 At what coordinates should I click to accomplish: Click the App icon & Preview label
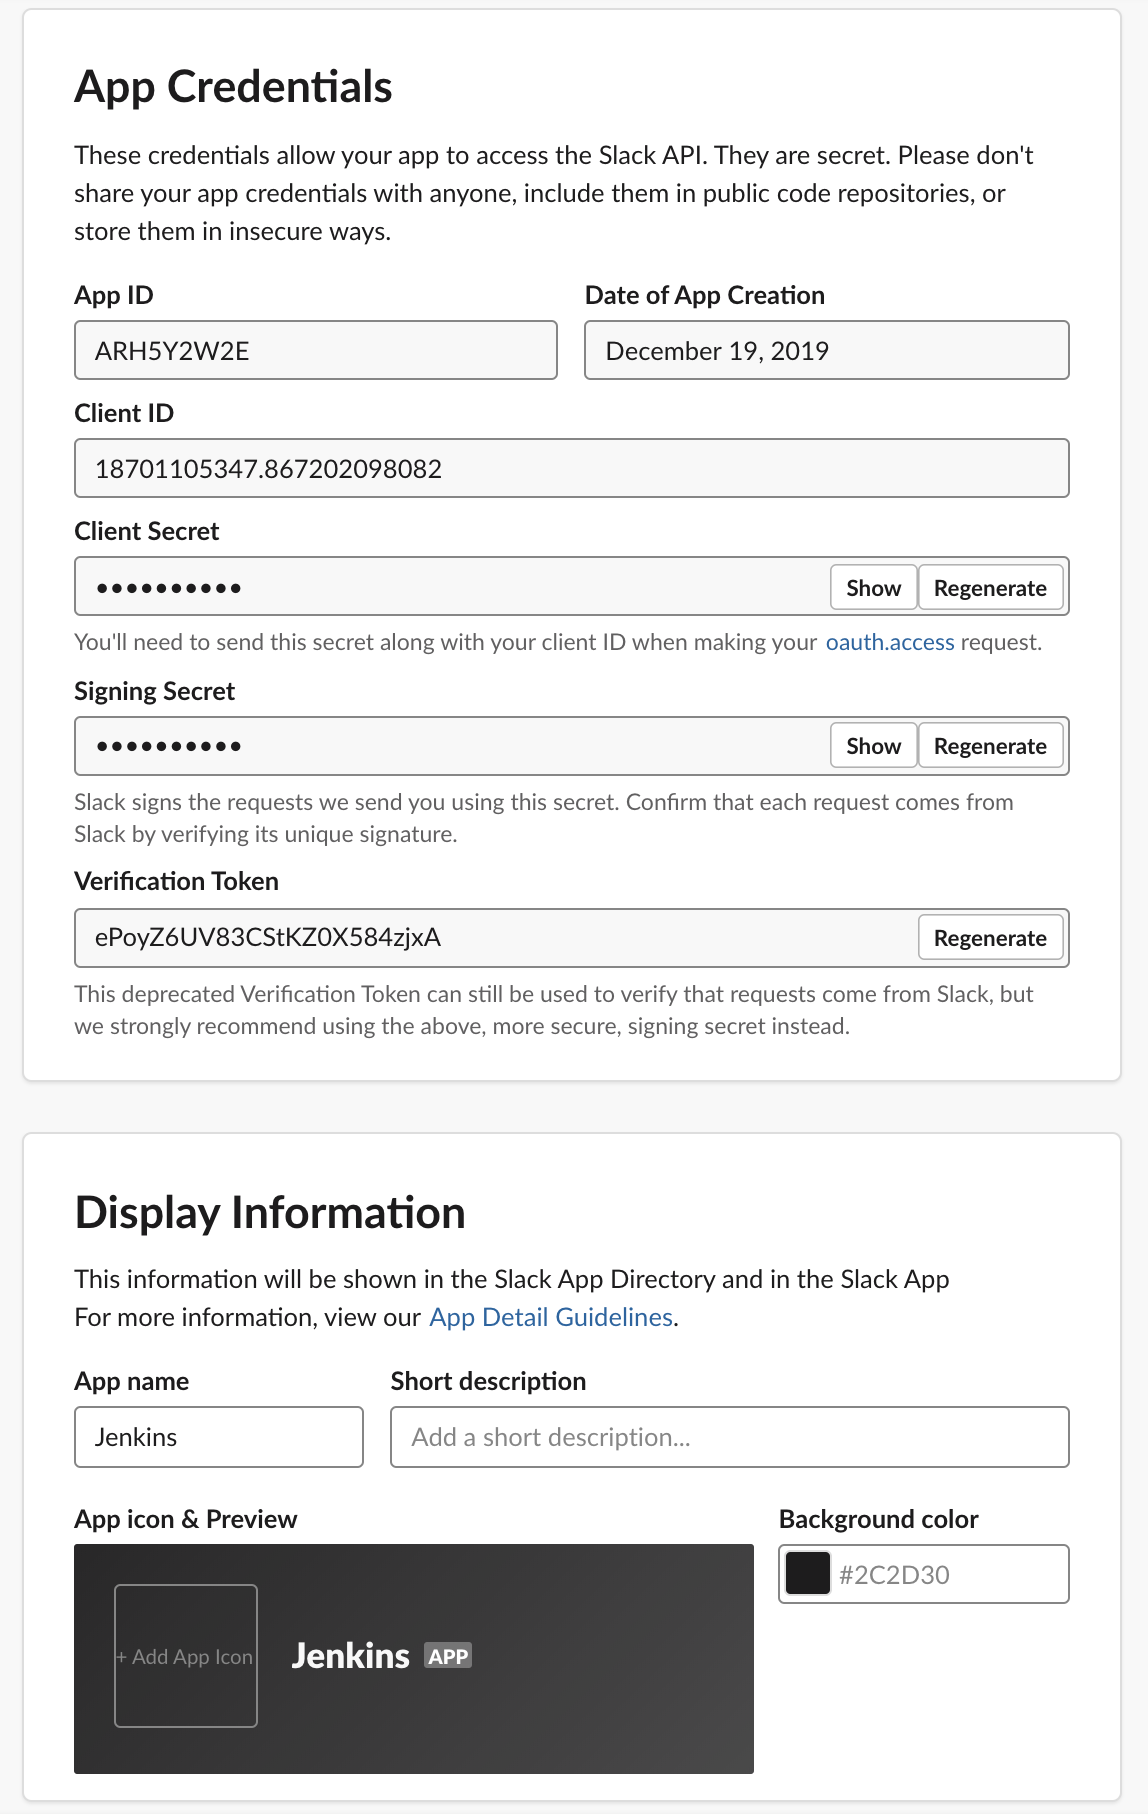point(186,1519)
